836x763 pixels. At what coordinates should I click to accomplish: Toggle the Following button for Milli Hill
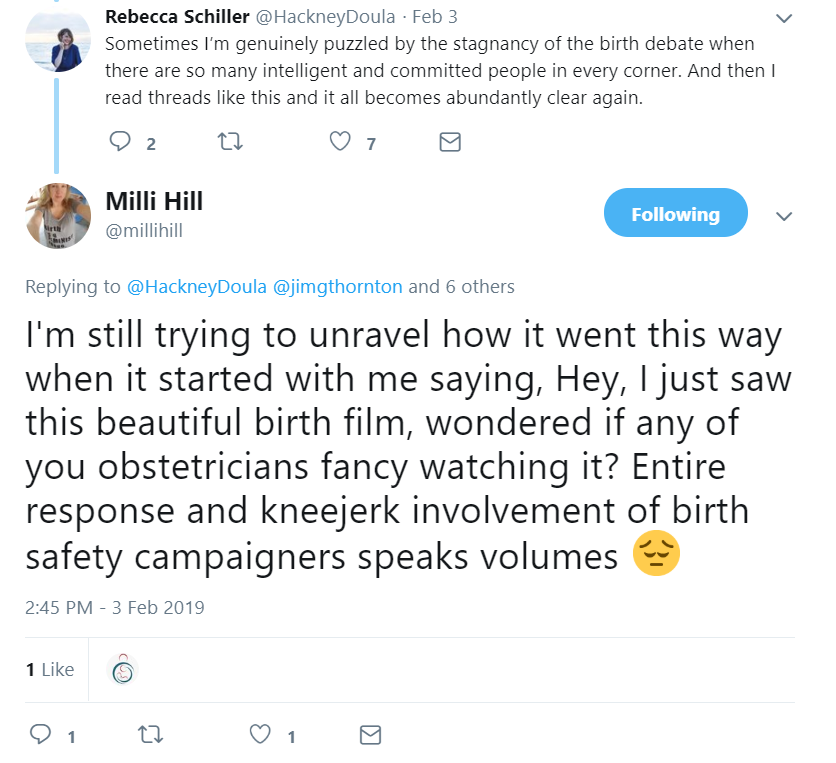click(x=675, y=214)
